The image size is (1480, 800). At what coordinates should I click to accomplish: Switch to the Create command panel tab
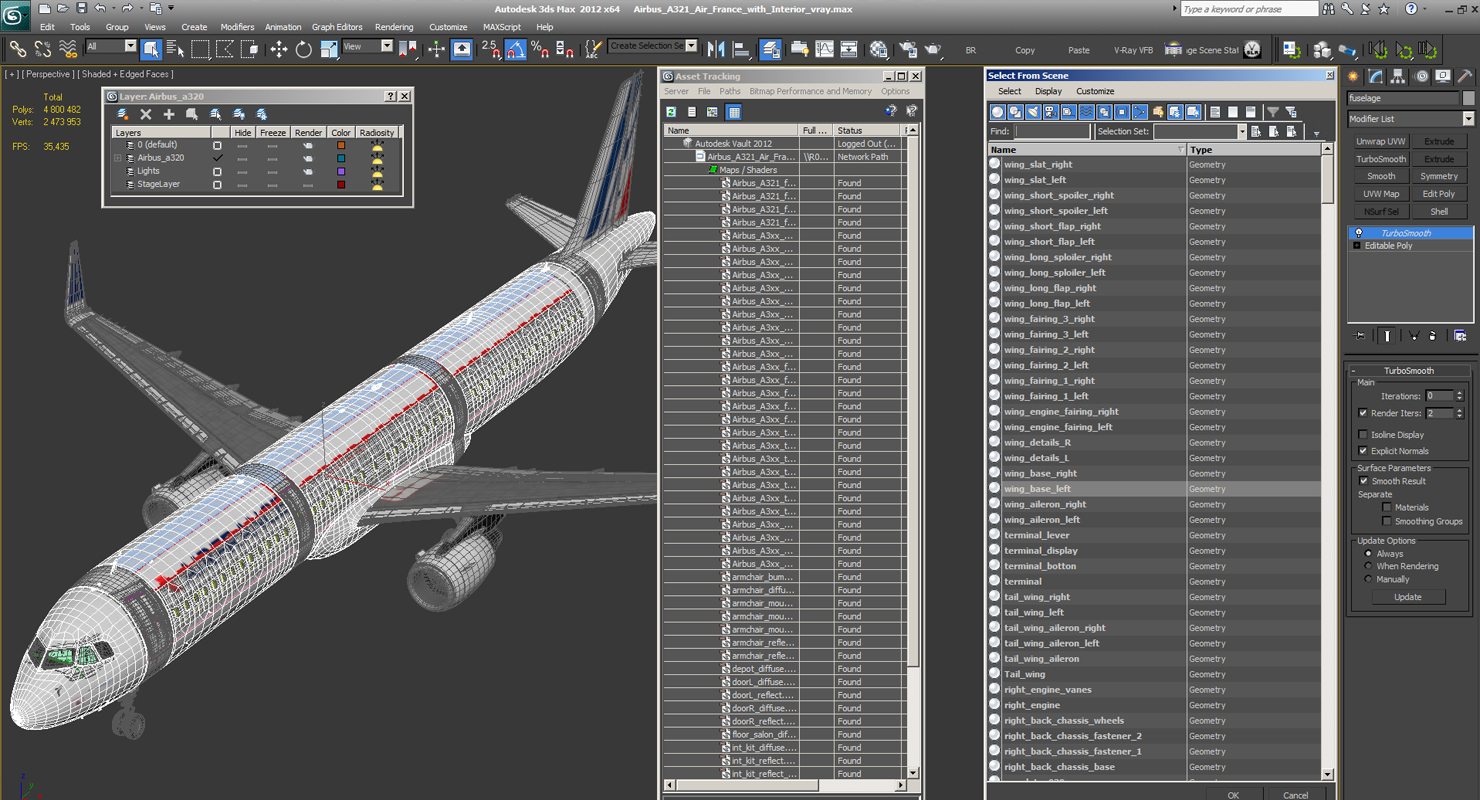coord(1354,76)
